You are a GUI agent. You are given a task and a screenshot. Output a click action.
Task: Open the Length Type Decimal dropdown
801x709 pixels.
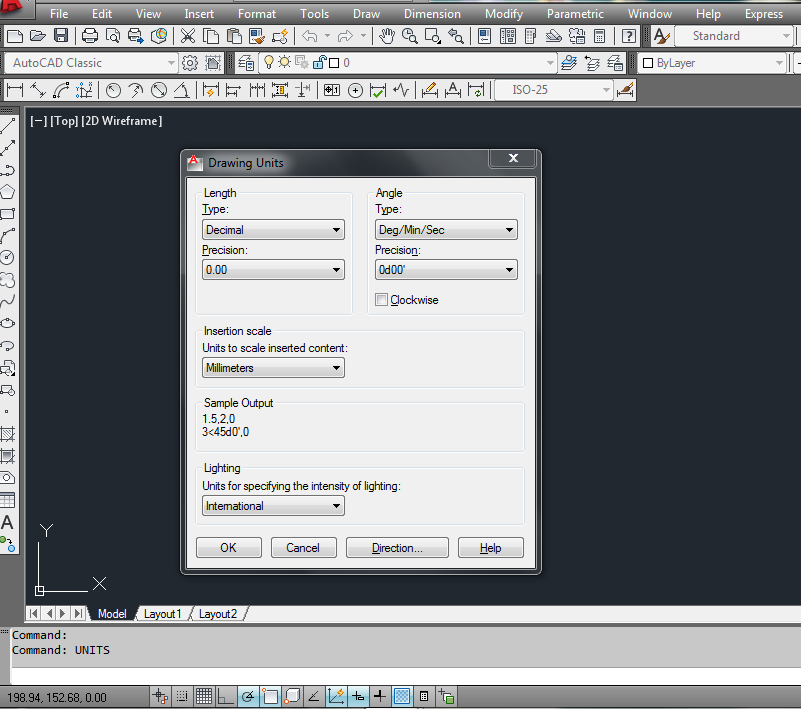(273, 230)
